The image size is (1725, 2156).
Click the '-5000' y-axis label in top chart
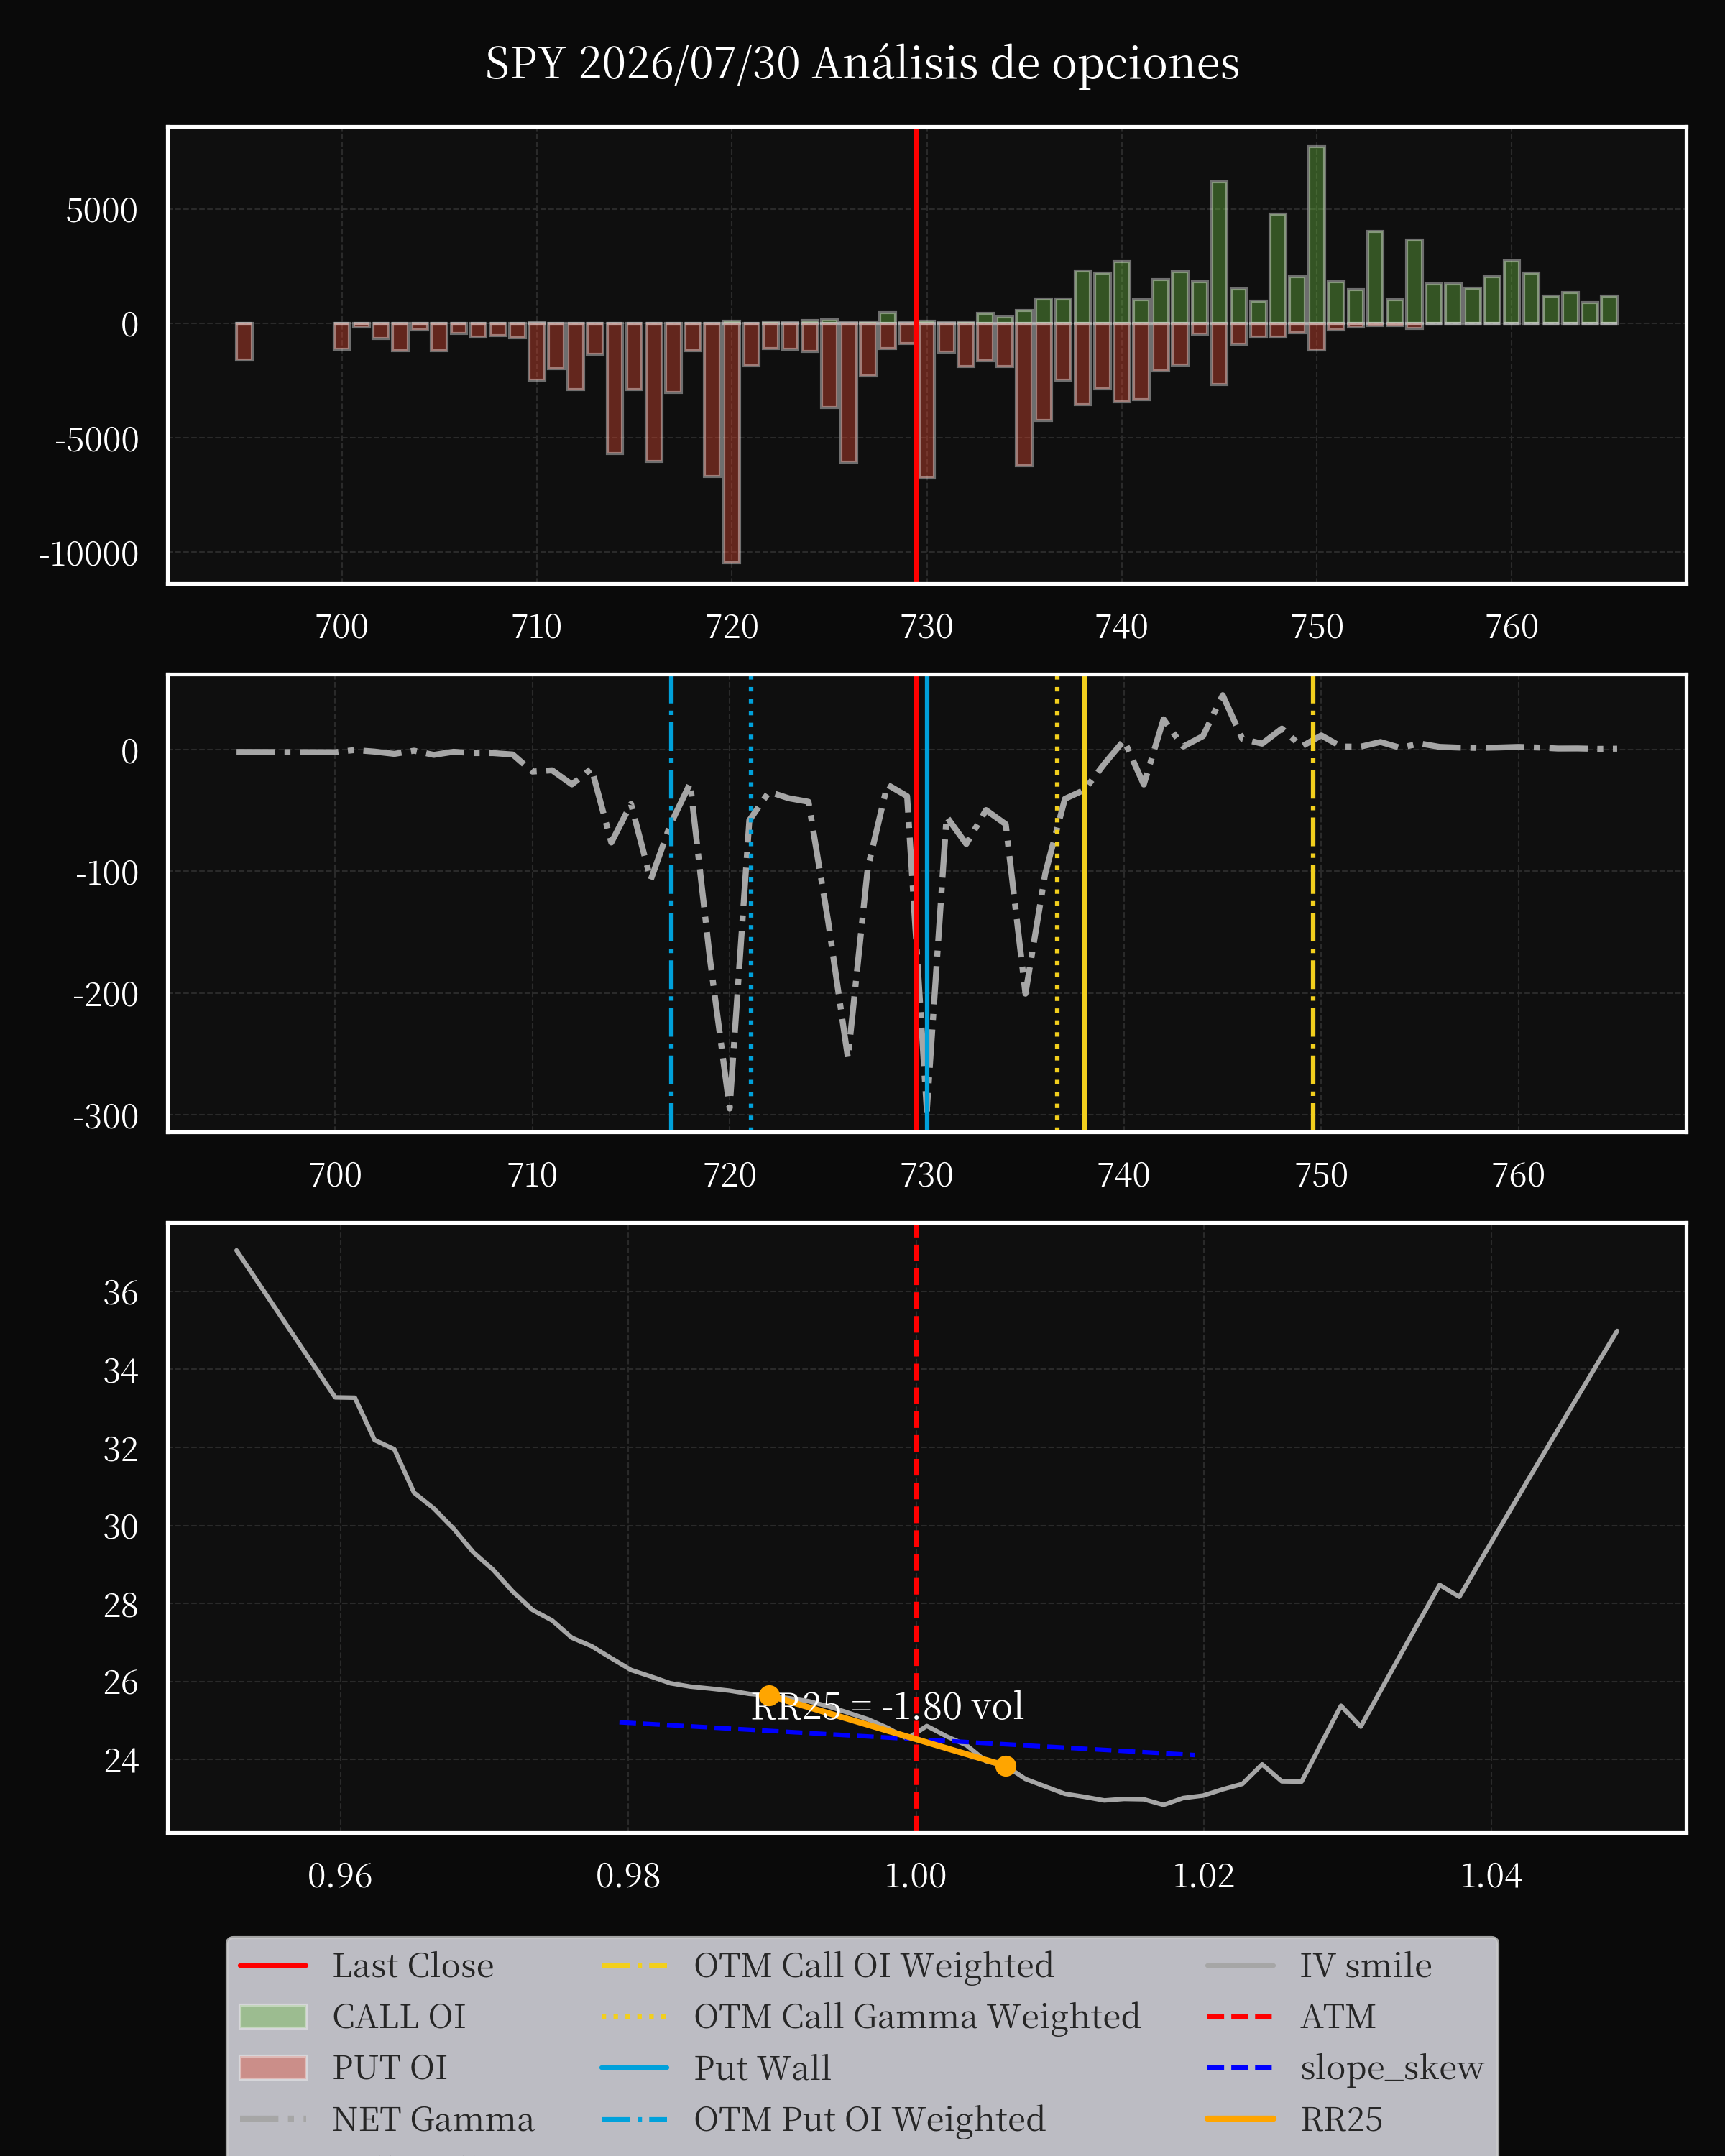(97, 440)
